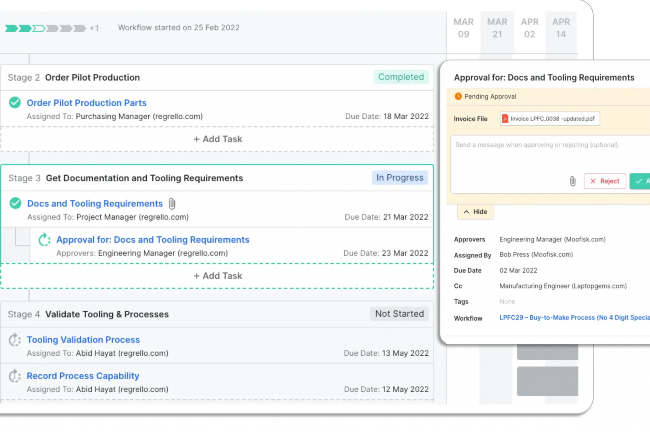Click the Gantt bar for Tooling Validation Process
Viewport: 650px width, 433px height.
tap(547, 352)
